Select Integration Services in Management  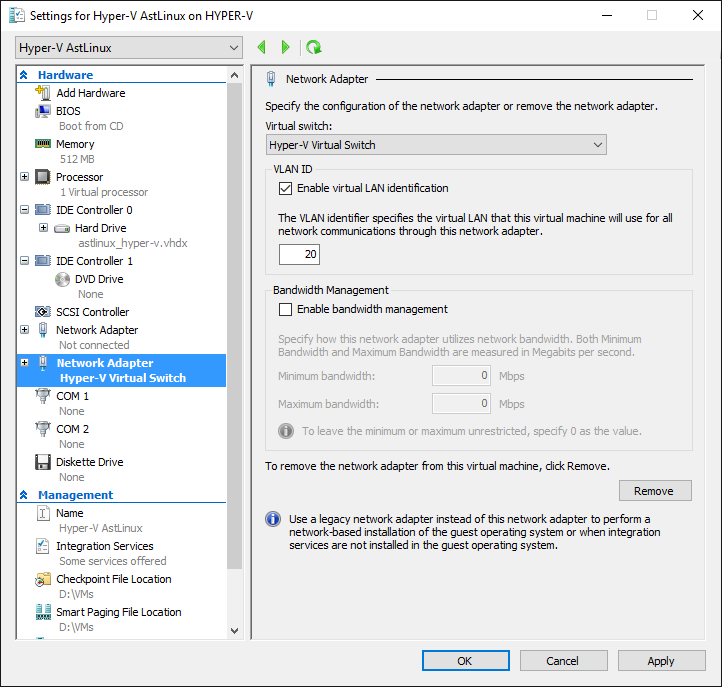tap(105, 546)
